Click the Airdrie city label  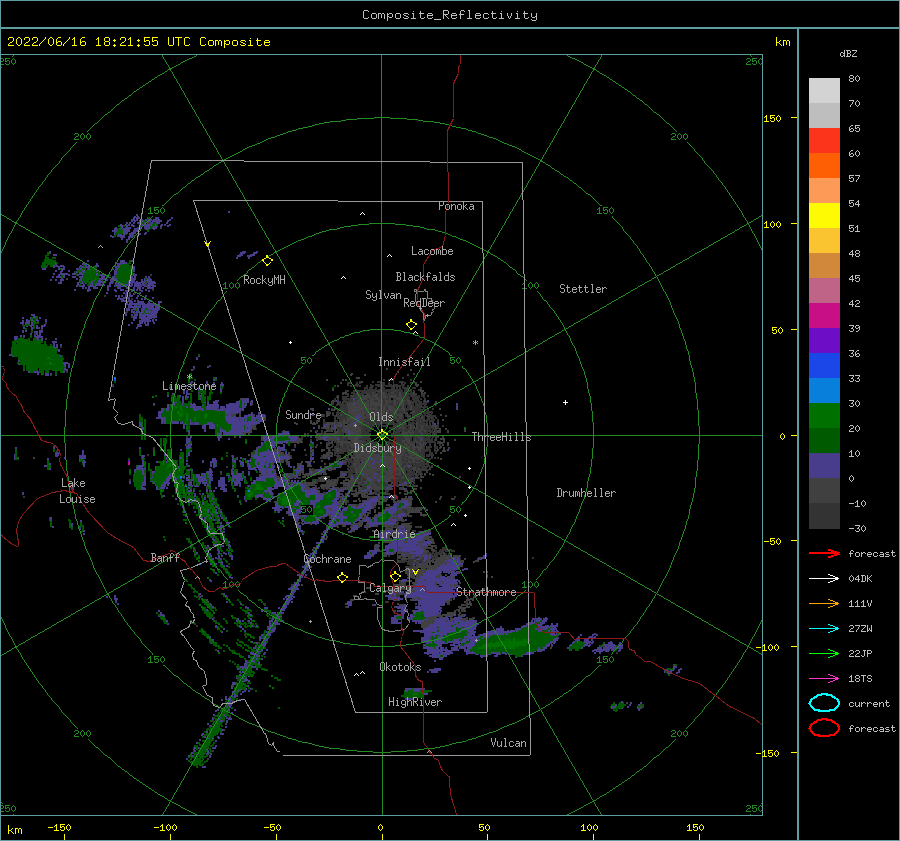394,534
